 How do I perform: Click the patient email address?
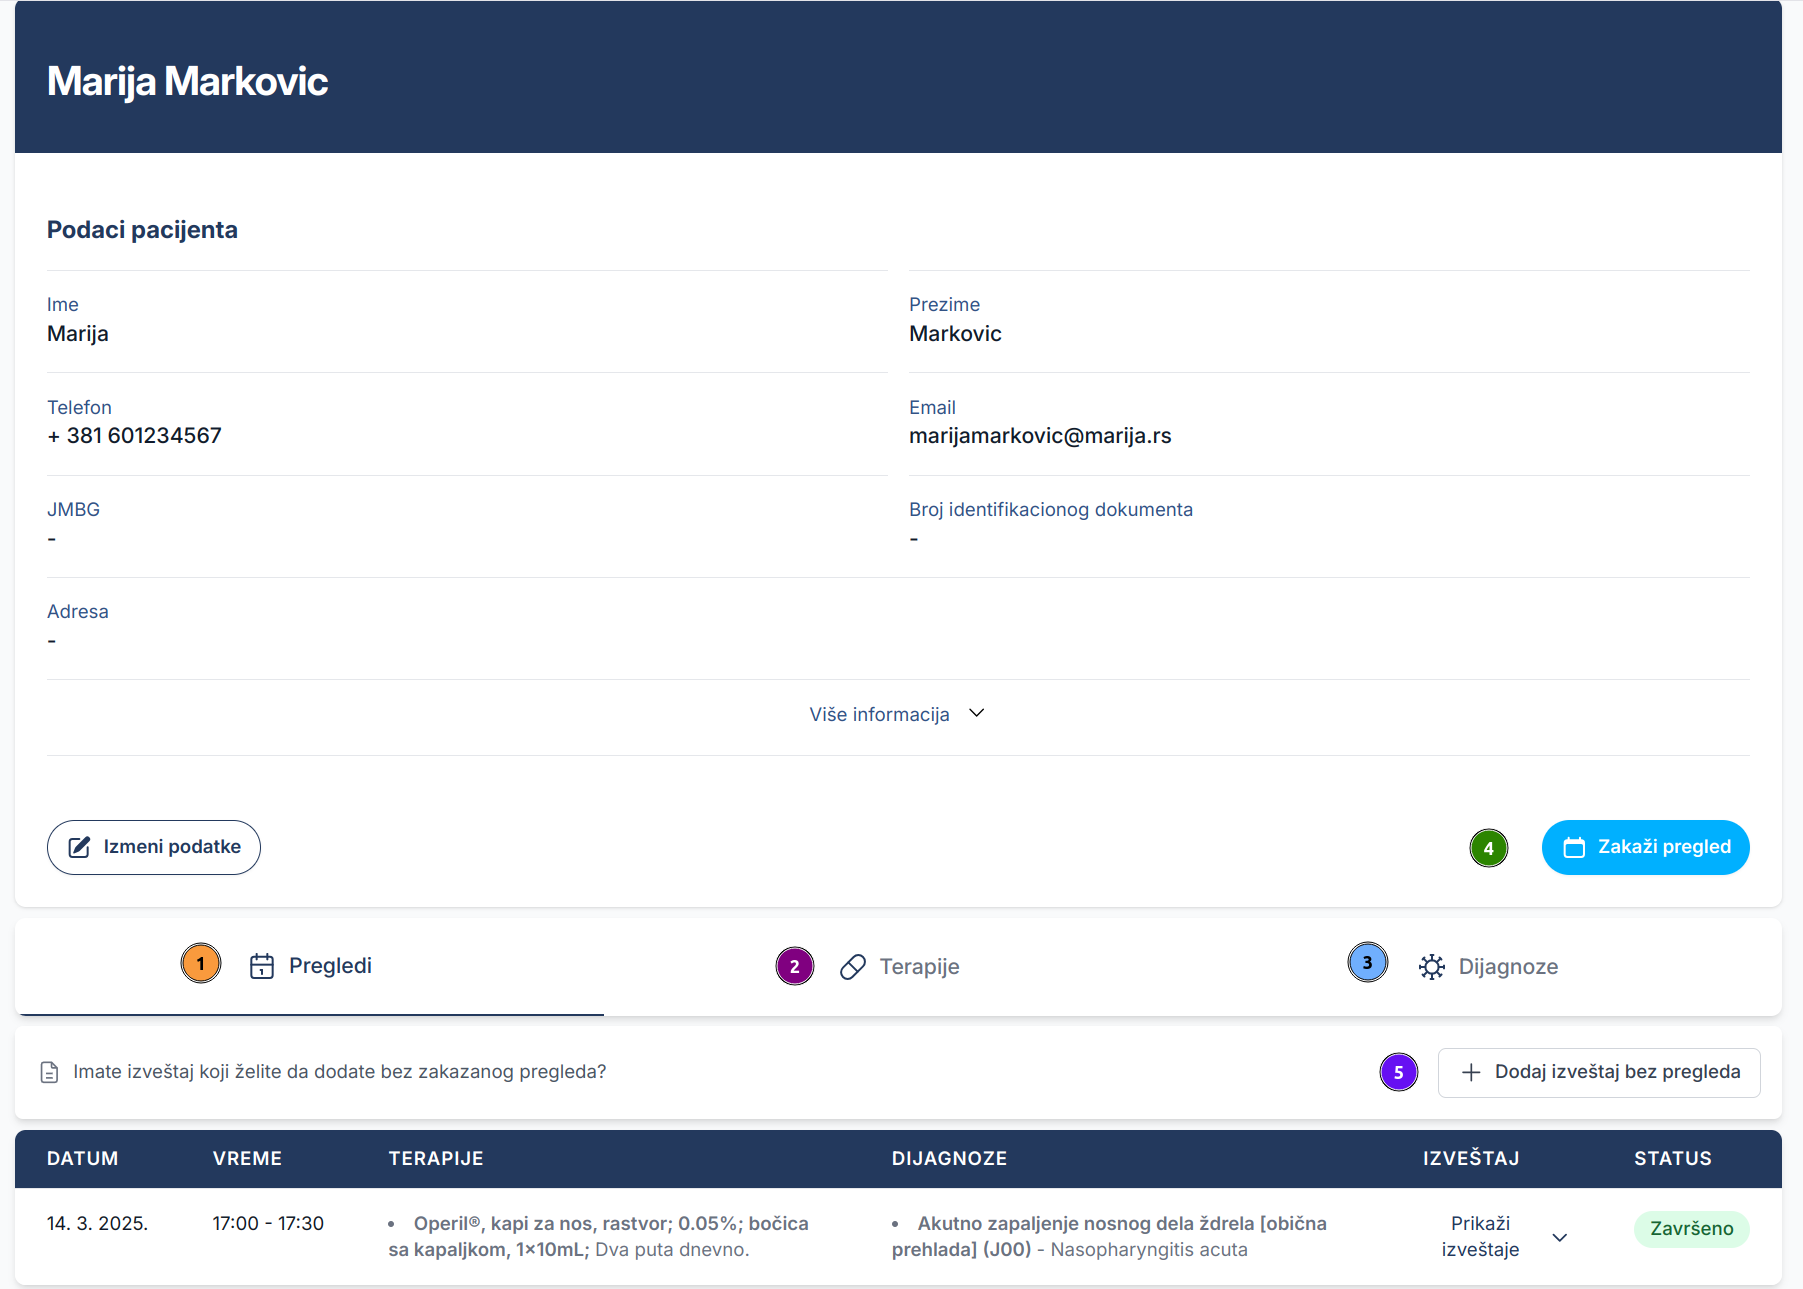[x=1040, y=435]
